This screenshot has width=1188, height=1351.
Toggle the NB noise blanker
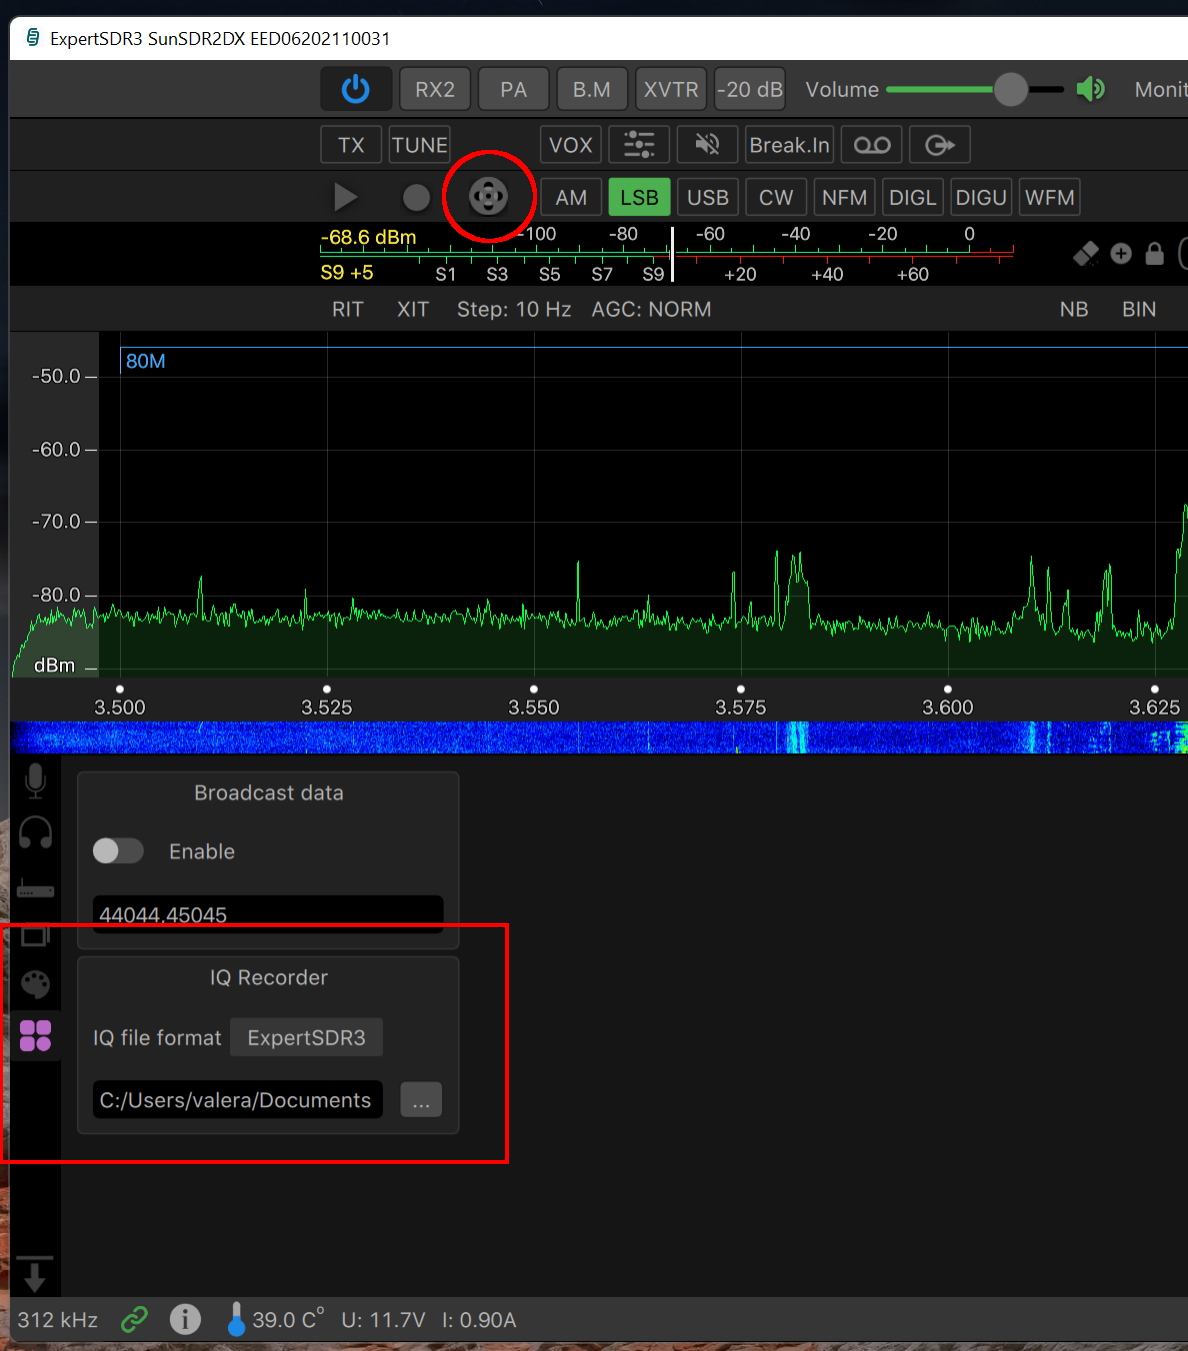[1074, 309]
